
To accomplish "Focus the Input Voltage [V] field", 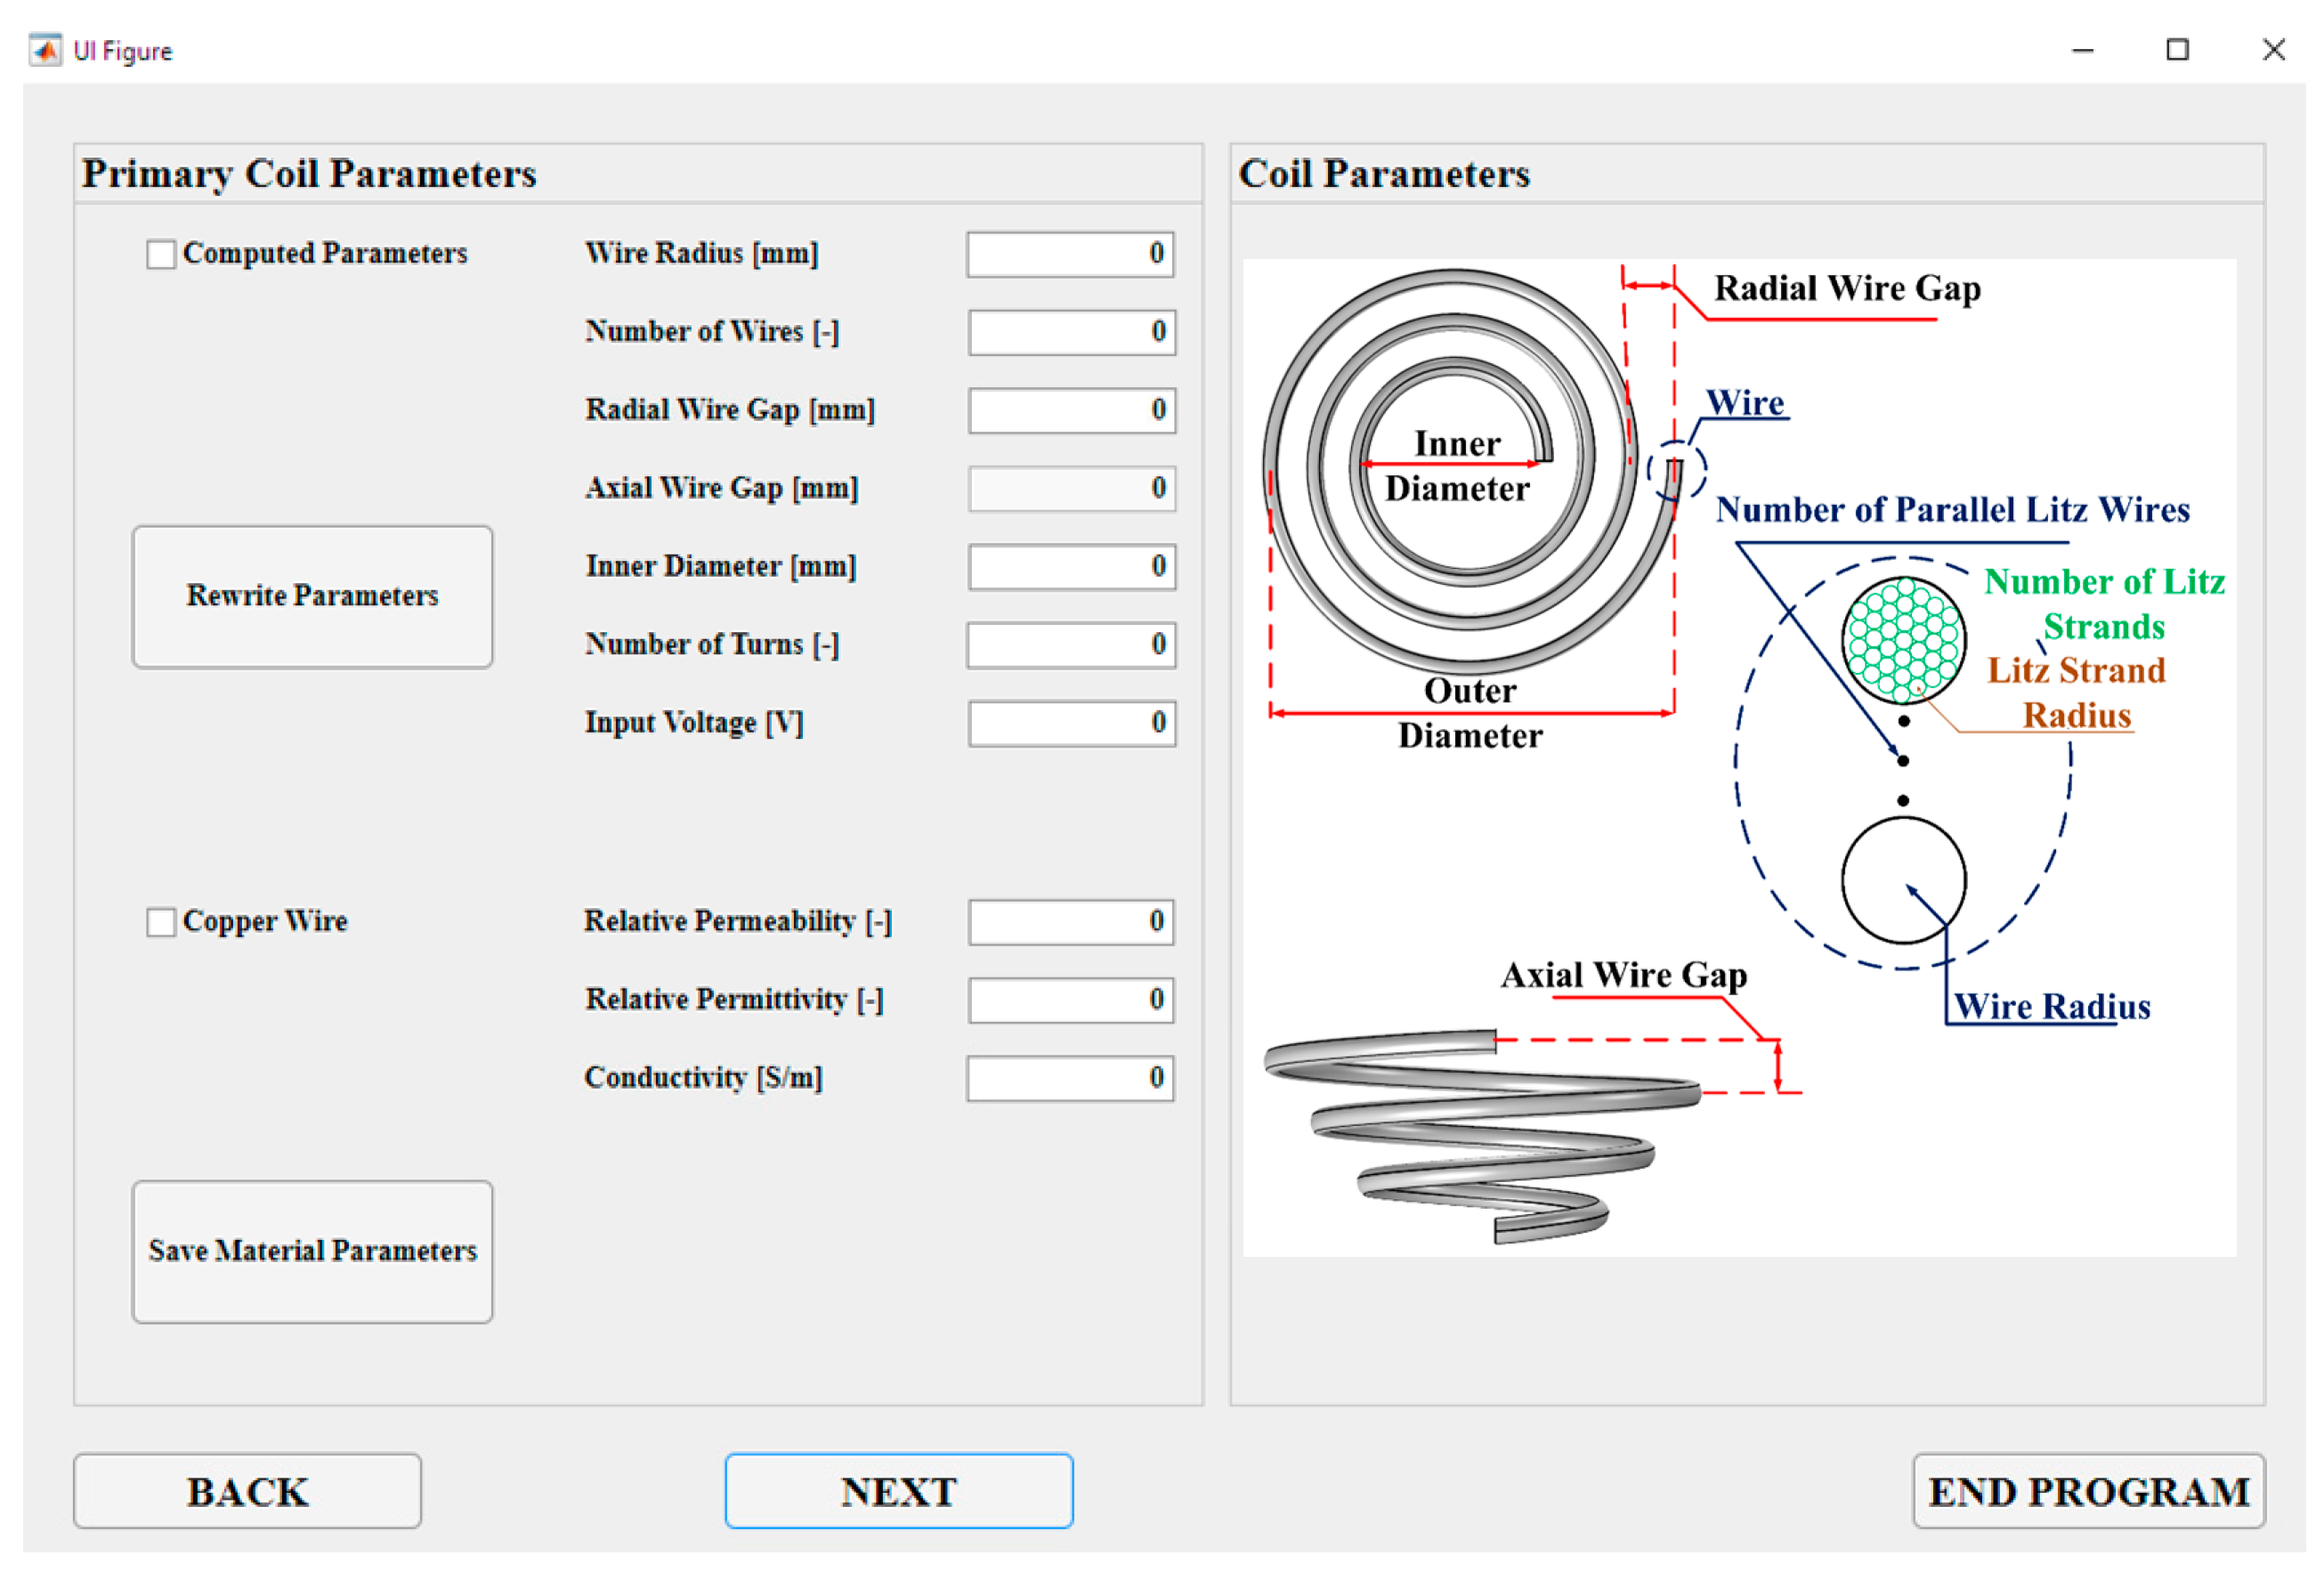I will 1072,723.
